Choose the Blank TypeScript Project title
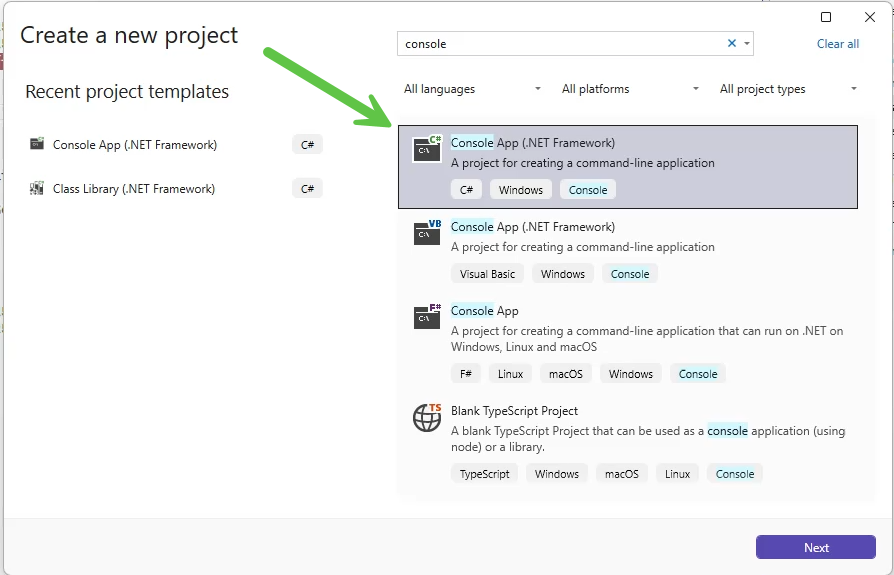This screenshot has width=894, height=575. [514, 411]
